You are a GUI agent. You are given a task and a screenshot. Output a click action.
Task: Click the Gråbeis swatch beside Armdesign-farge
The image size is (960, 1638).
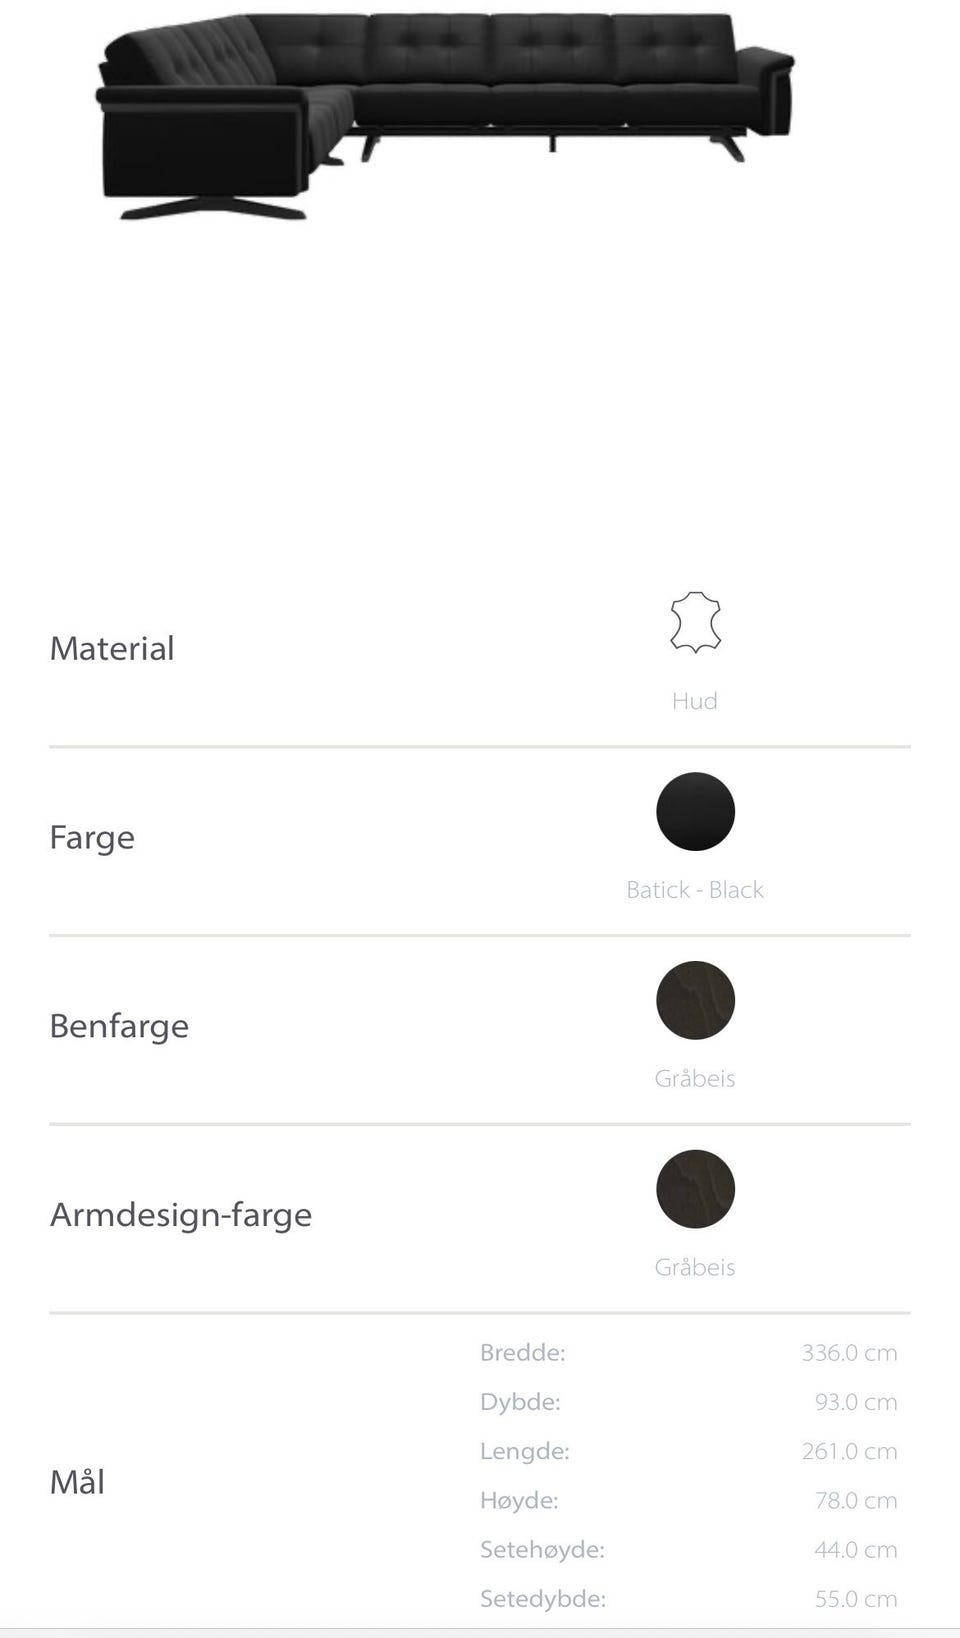pos(695,1189)
